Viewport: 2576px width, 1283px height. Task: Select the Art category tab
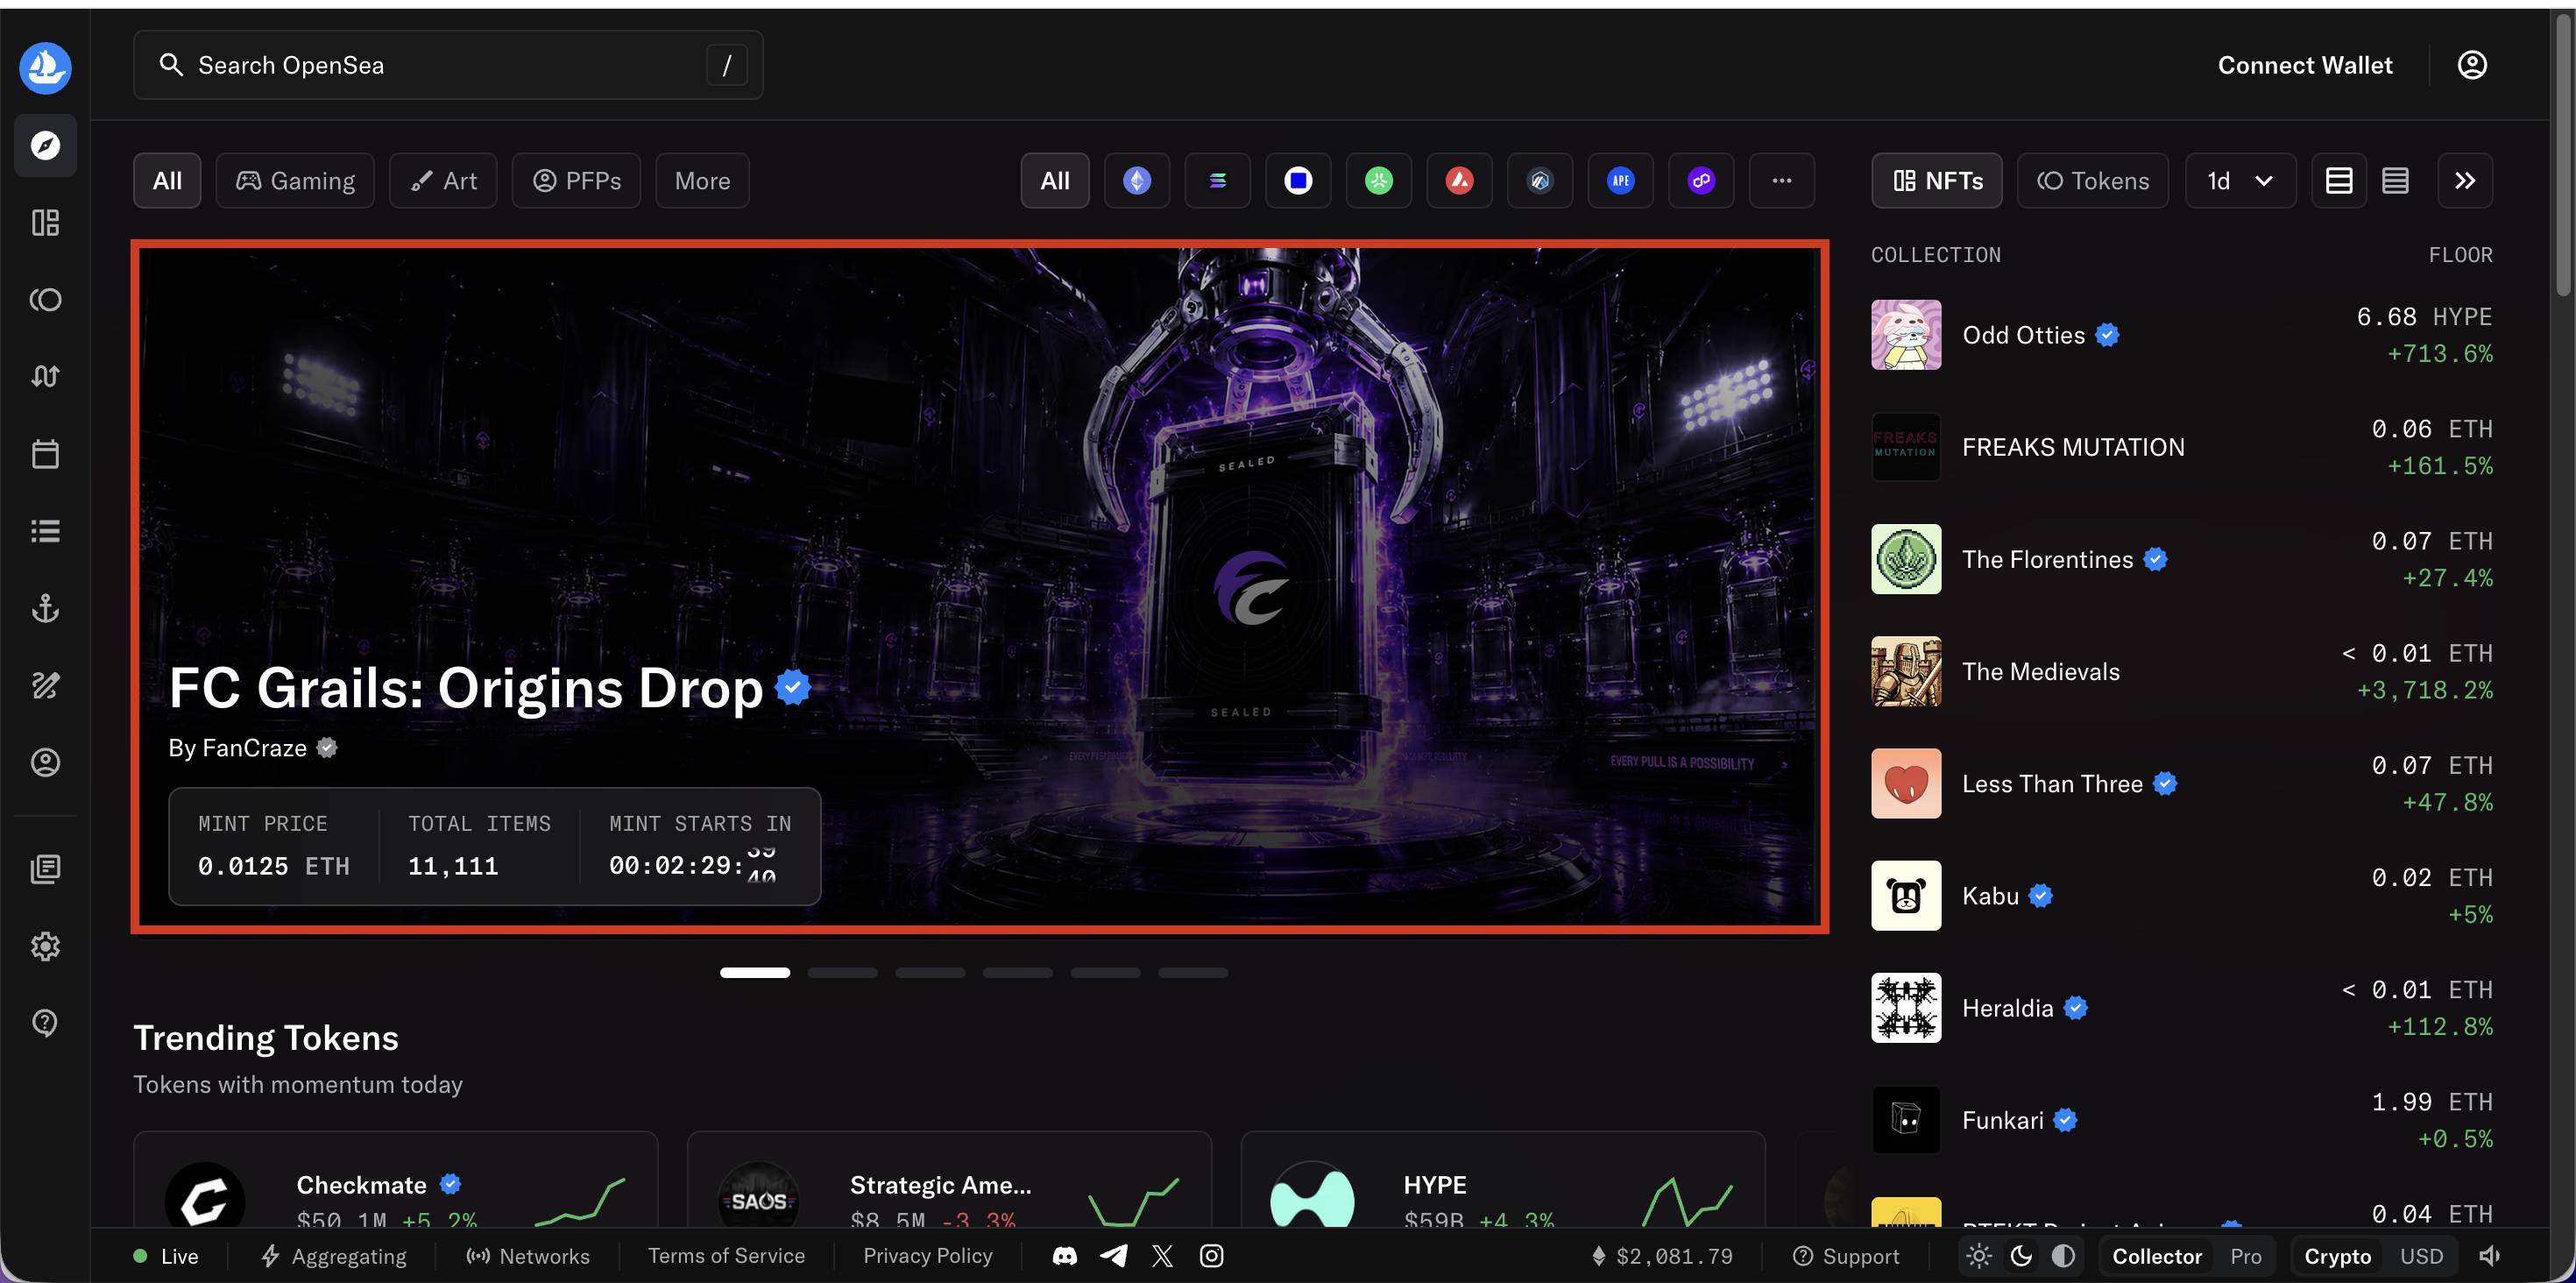(443, 180)
